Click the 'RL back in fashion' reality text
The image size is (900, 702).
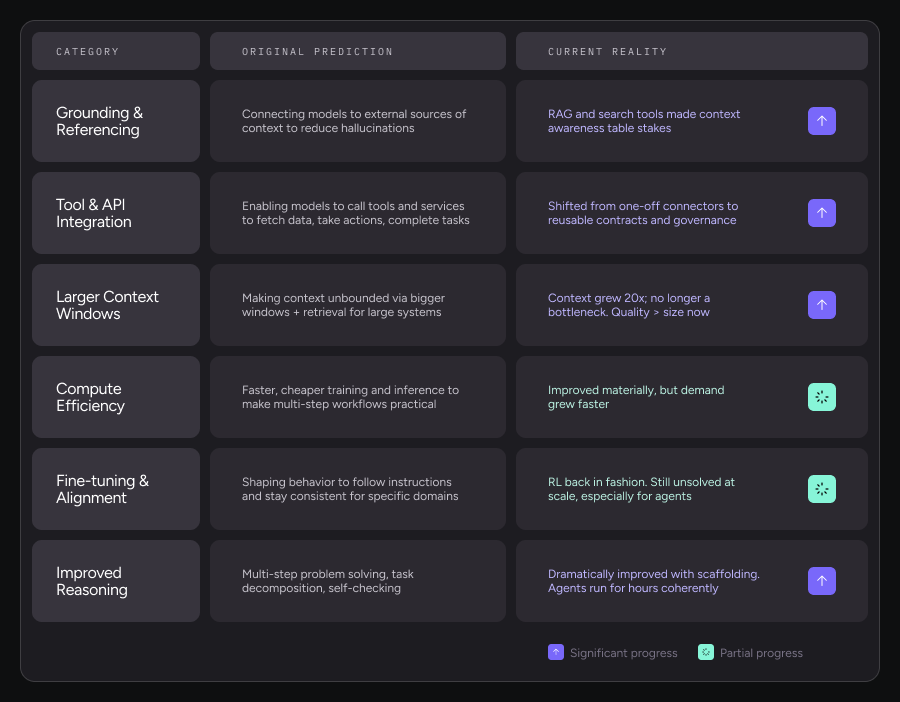point(641,489)
